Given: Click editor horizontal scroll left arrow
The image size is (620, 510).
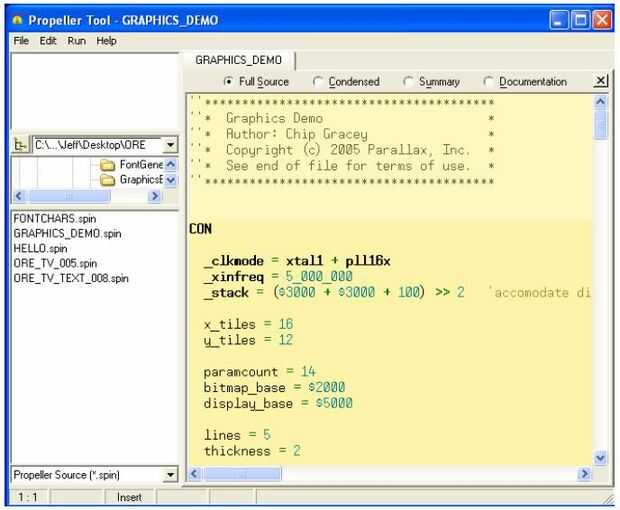Looking at the screenshot, I should point(195,474).
